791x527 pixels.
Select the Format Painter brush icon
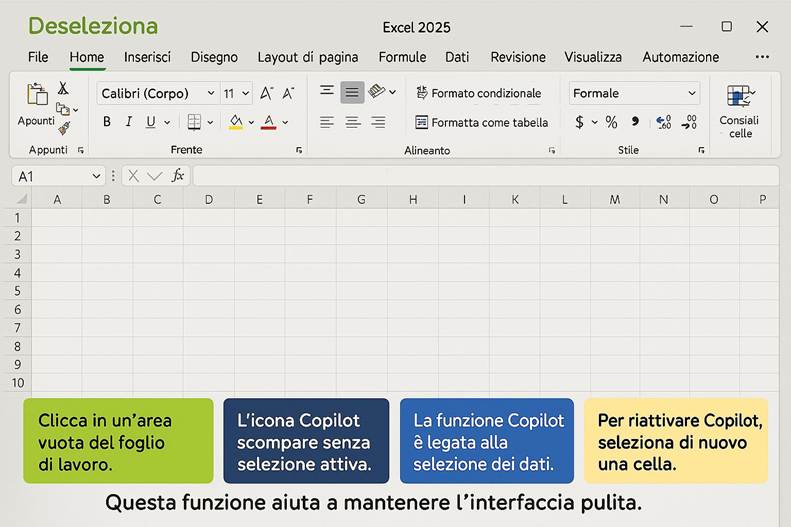click(64, 128)
